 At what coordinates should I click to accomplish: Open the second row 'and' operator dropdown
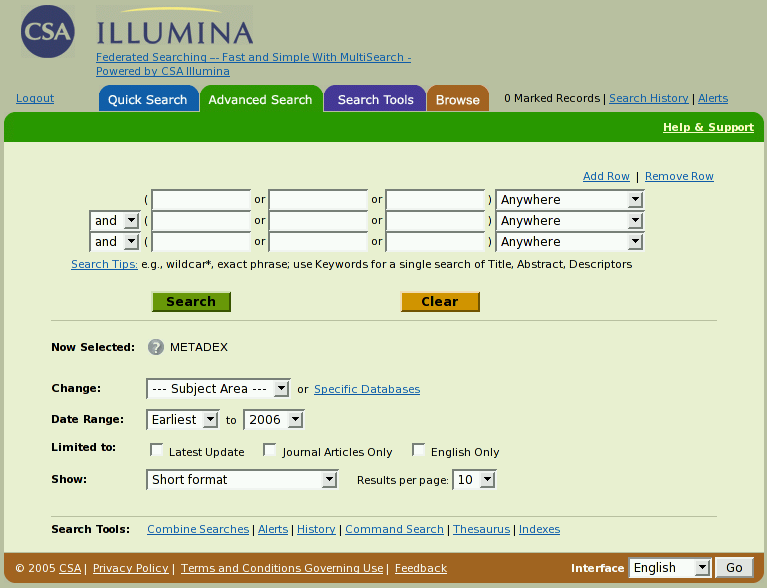pyautogui.click(x=115, y=221)
